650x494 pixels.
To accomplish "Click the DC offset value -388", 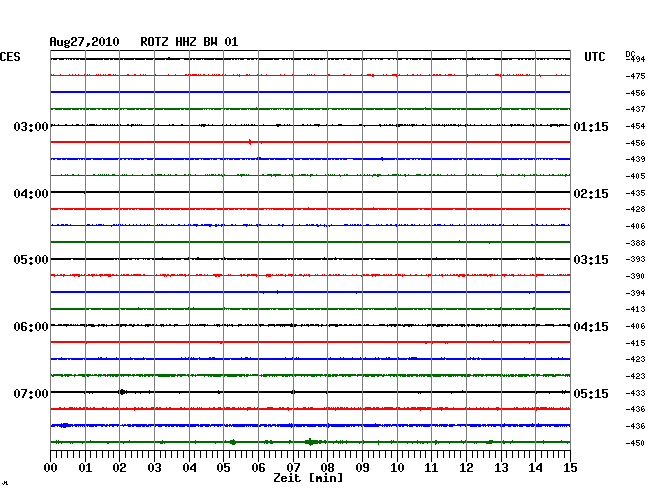I will coord(635,243).
